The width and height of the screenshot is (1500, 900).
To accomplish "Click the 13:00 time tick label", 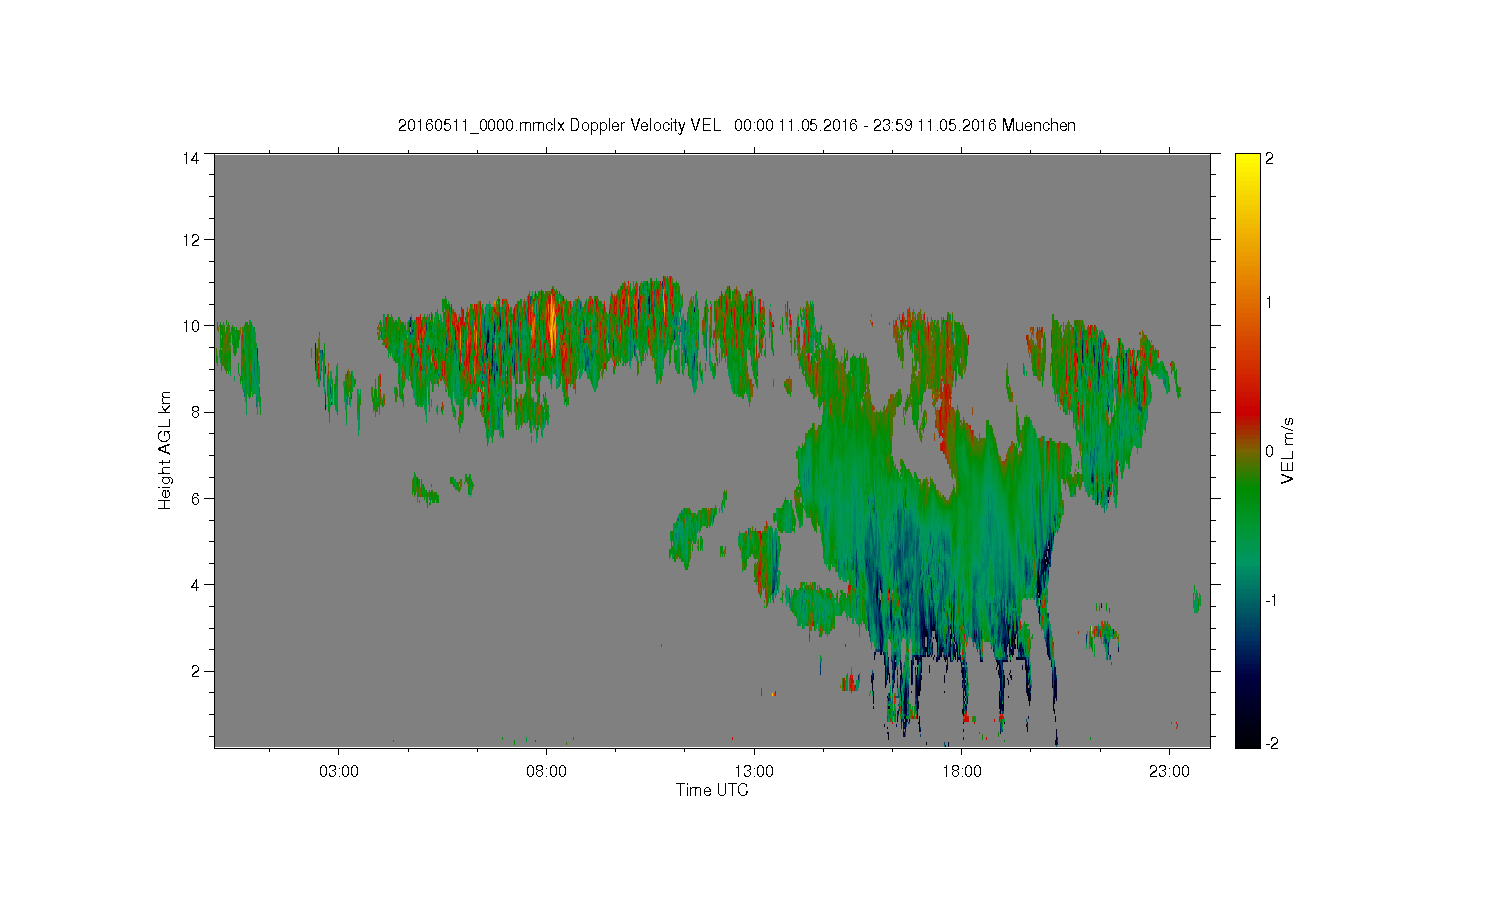I will click(754, 772).
